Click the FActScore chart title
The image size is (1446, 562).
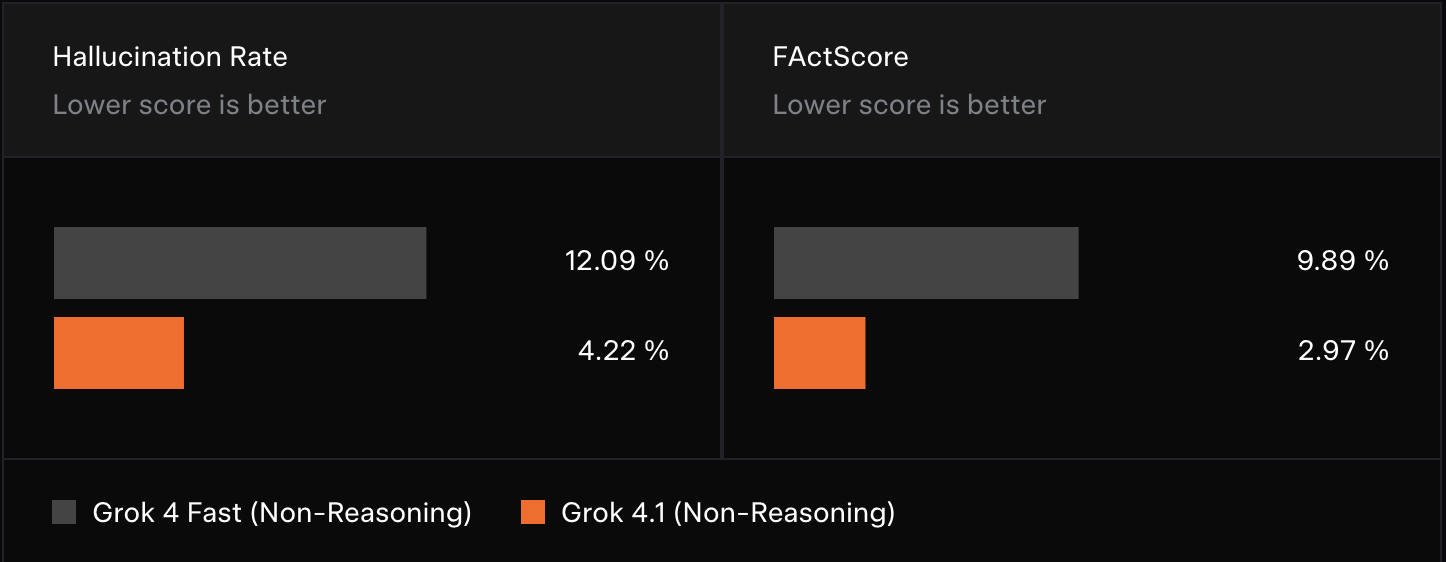coord(840,57)
